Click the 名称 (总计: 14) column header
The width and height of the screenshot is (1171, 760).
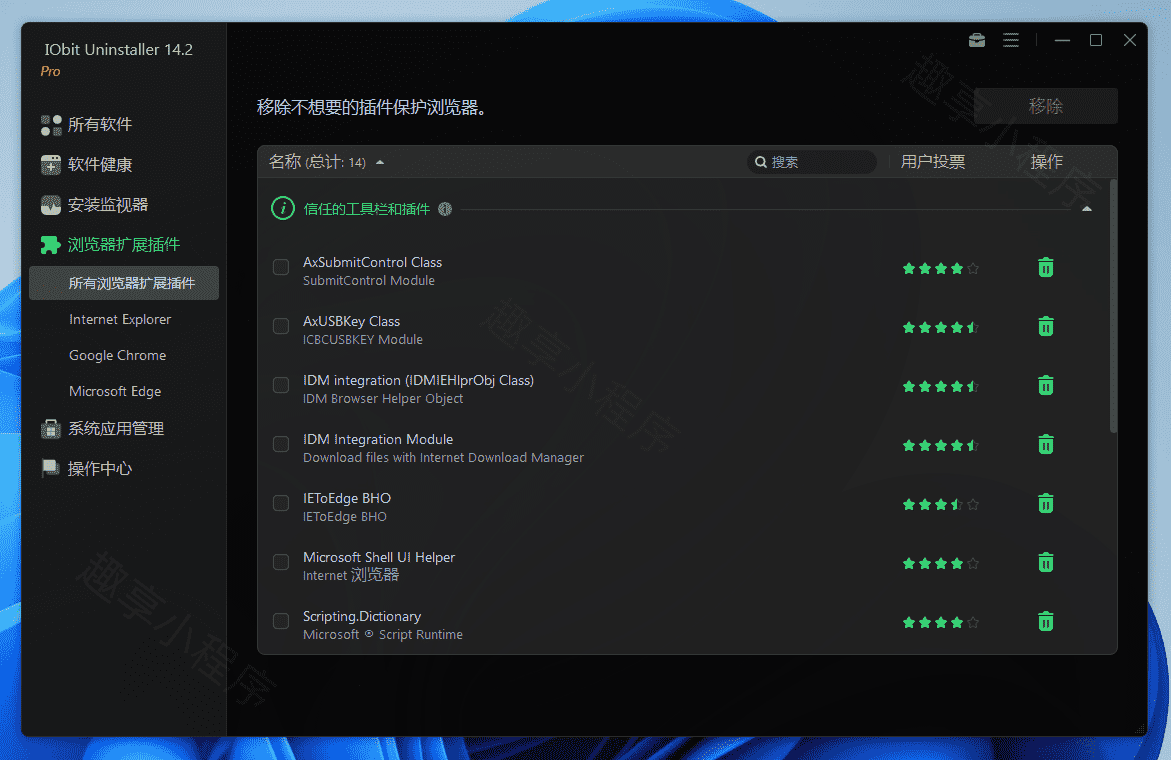[317, 162]
